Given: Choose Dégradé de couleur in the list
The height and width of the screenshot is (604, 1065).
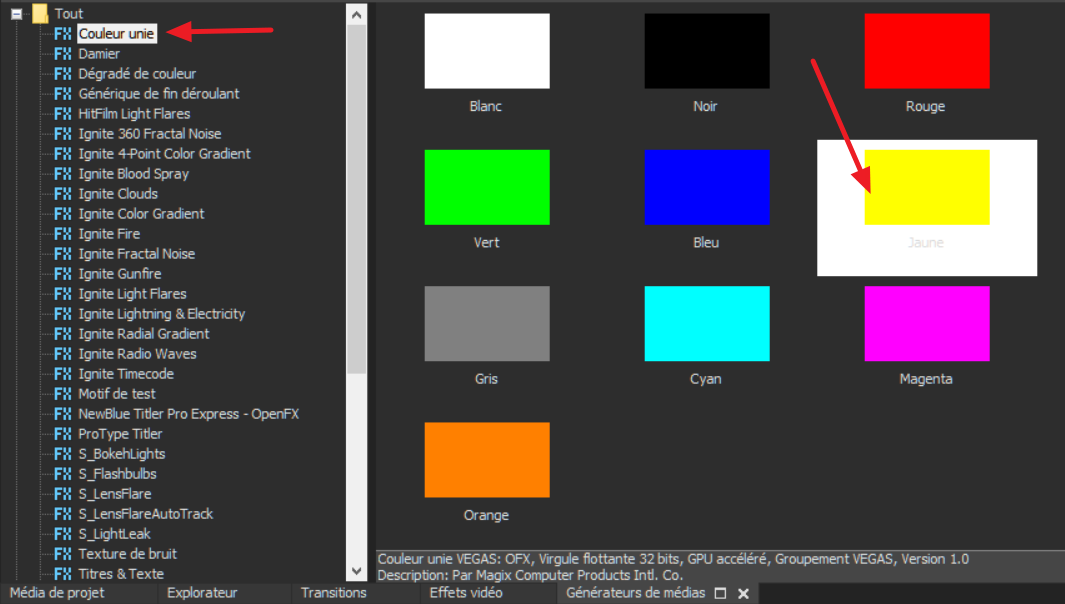Looking at the screenshot, I should point(137,73).
